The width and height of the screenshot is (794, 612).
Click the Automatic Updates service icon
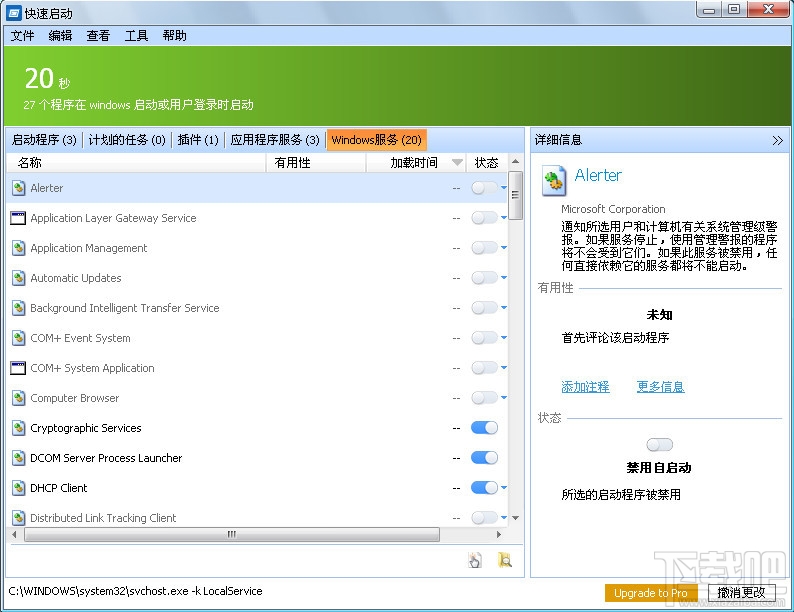[19, 278]
